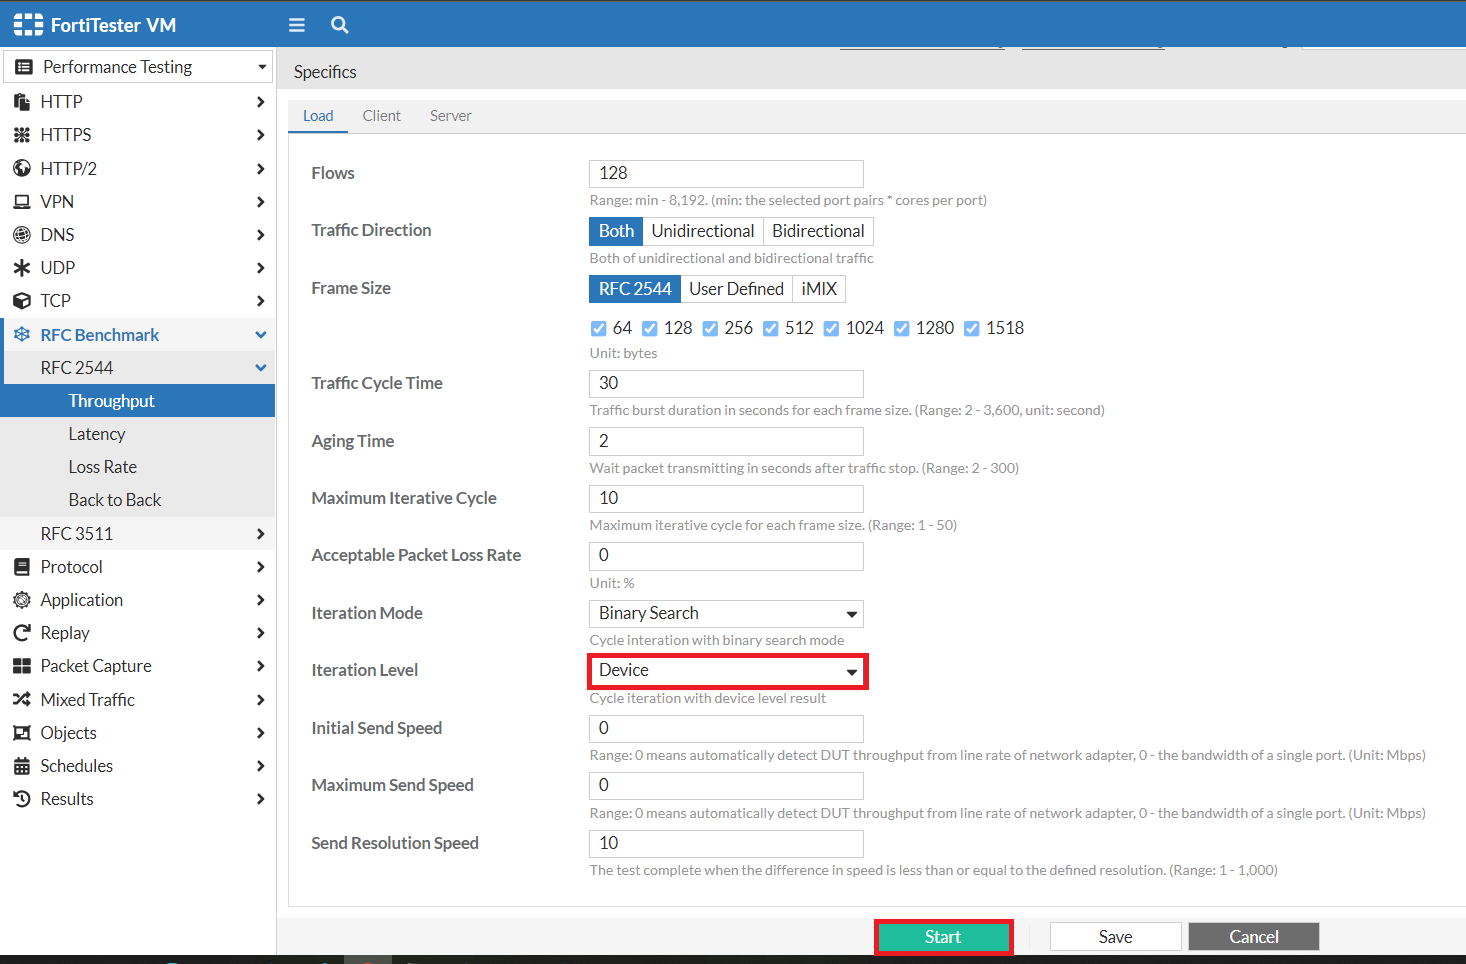Screen dimensions: 1466x964
Task: Click the DNS globe icon in sidebar
Action: 21,234
